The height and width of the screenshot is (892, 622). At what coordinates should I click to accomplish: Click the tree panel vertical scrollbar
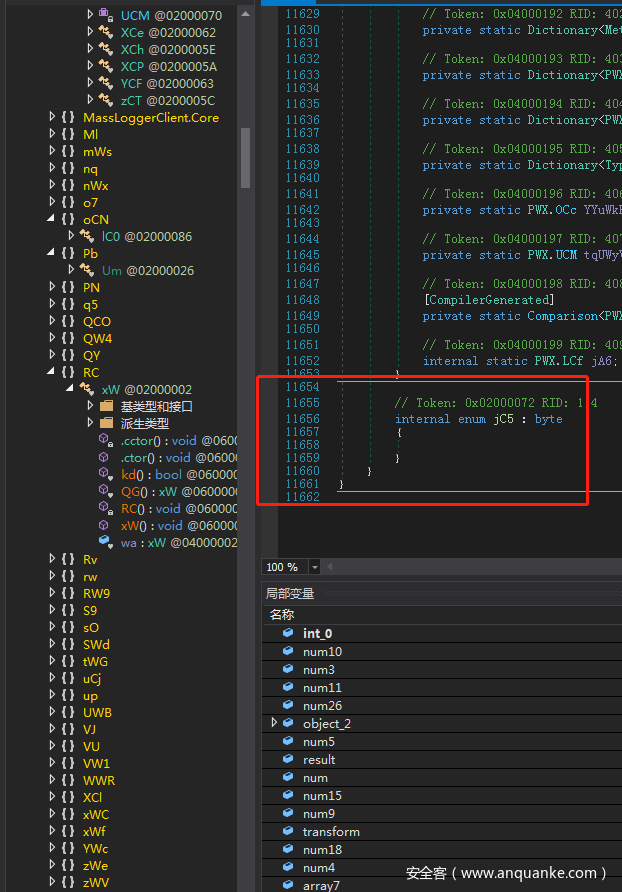[245, 150]
